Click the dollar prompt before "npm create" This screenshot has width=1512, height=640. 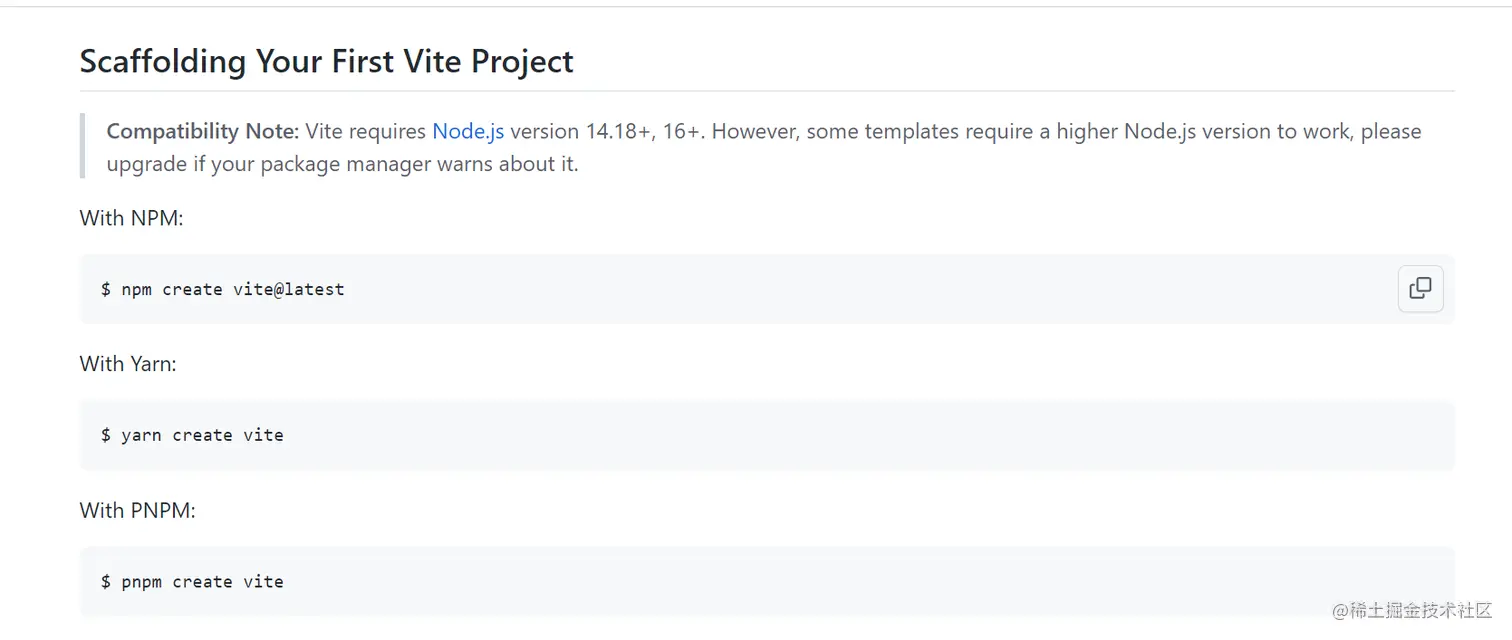tap(105, 289)
